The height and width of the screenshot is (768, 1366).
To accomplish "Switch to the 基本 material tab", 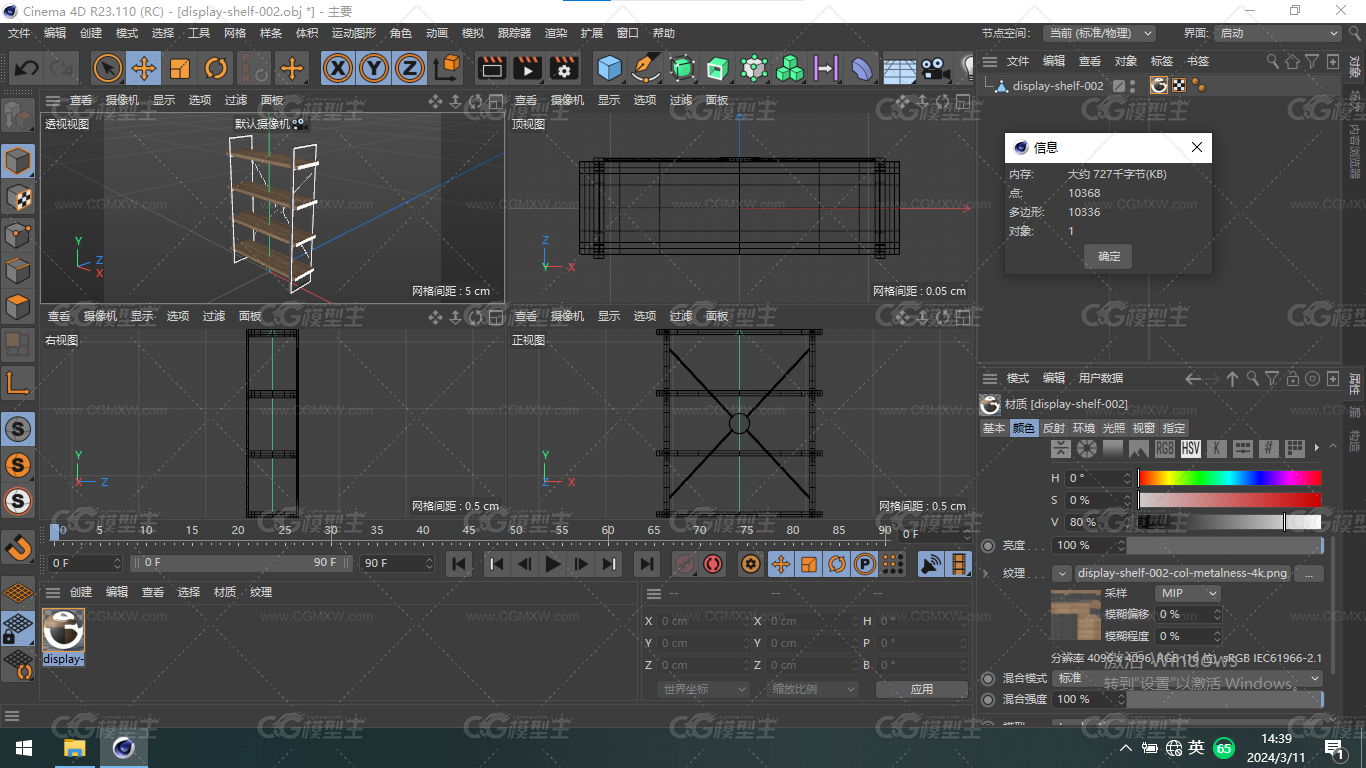I will pos(994,428).
